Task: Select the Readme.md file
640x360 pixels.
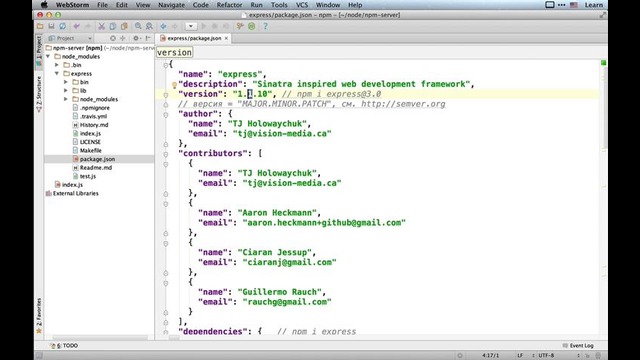Action: 92,168
